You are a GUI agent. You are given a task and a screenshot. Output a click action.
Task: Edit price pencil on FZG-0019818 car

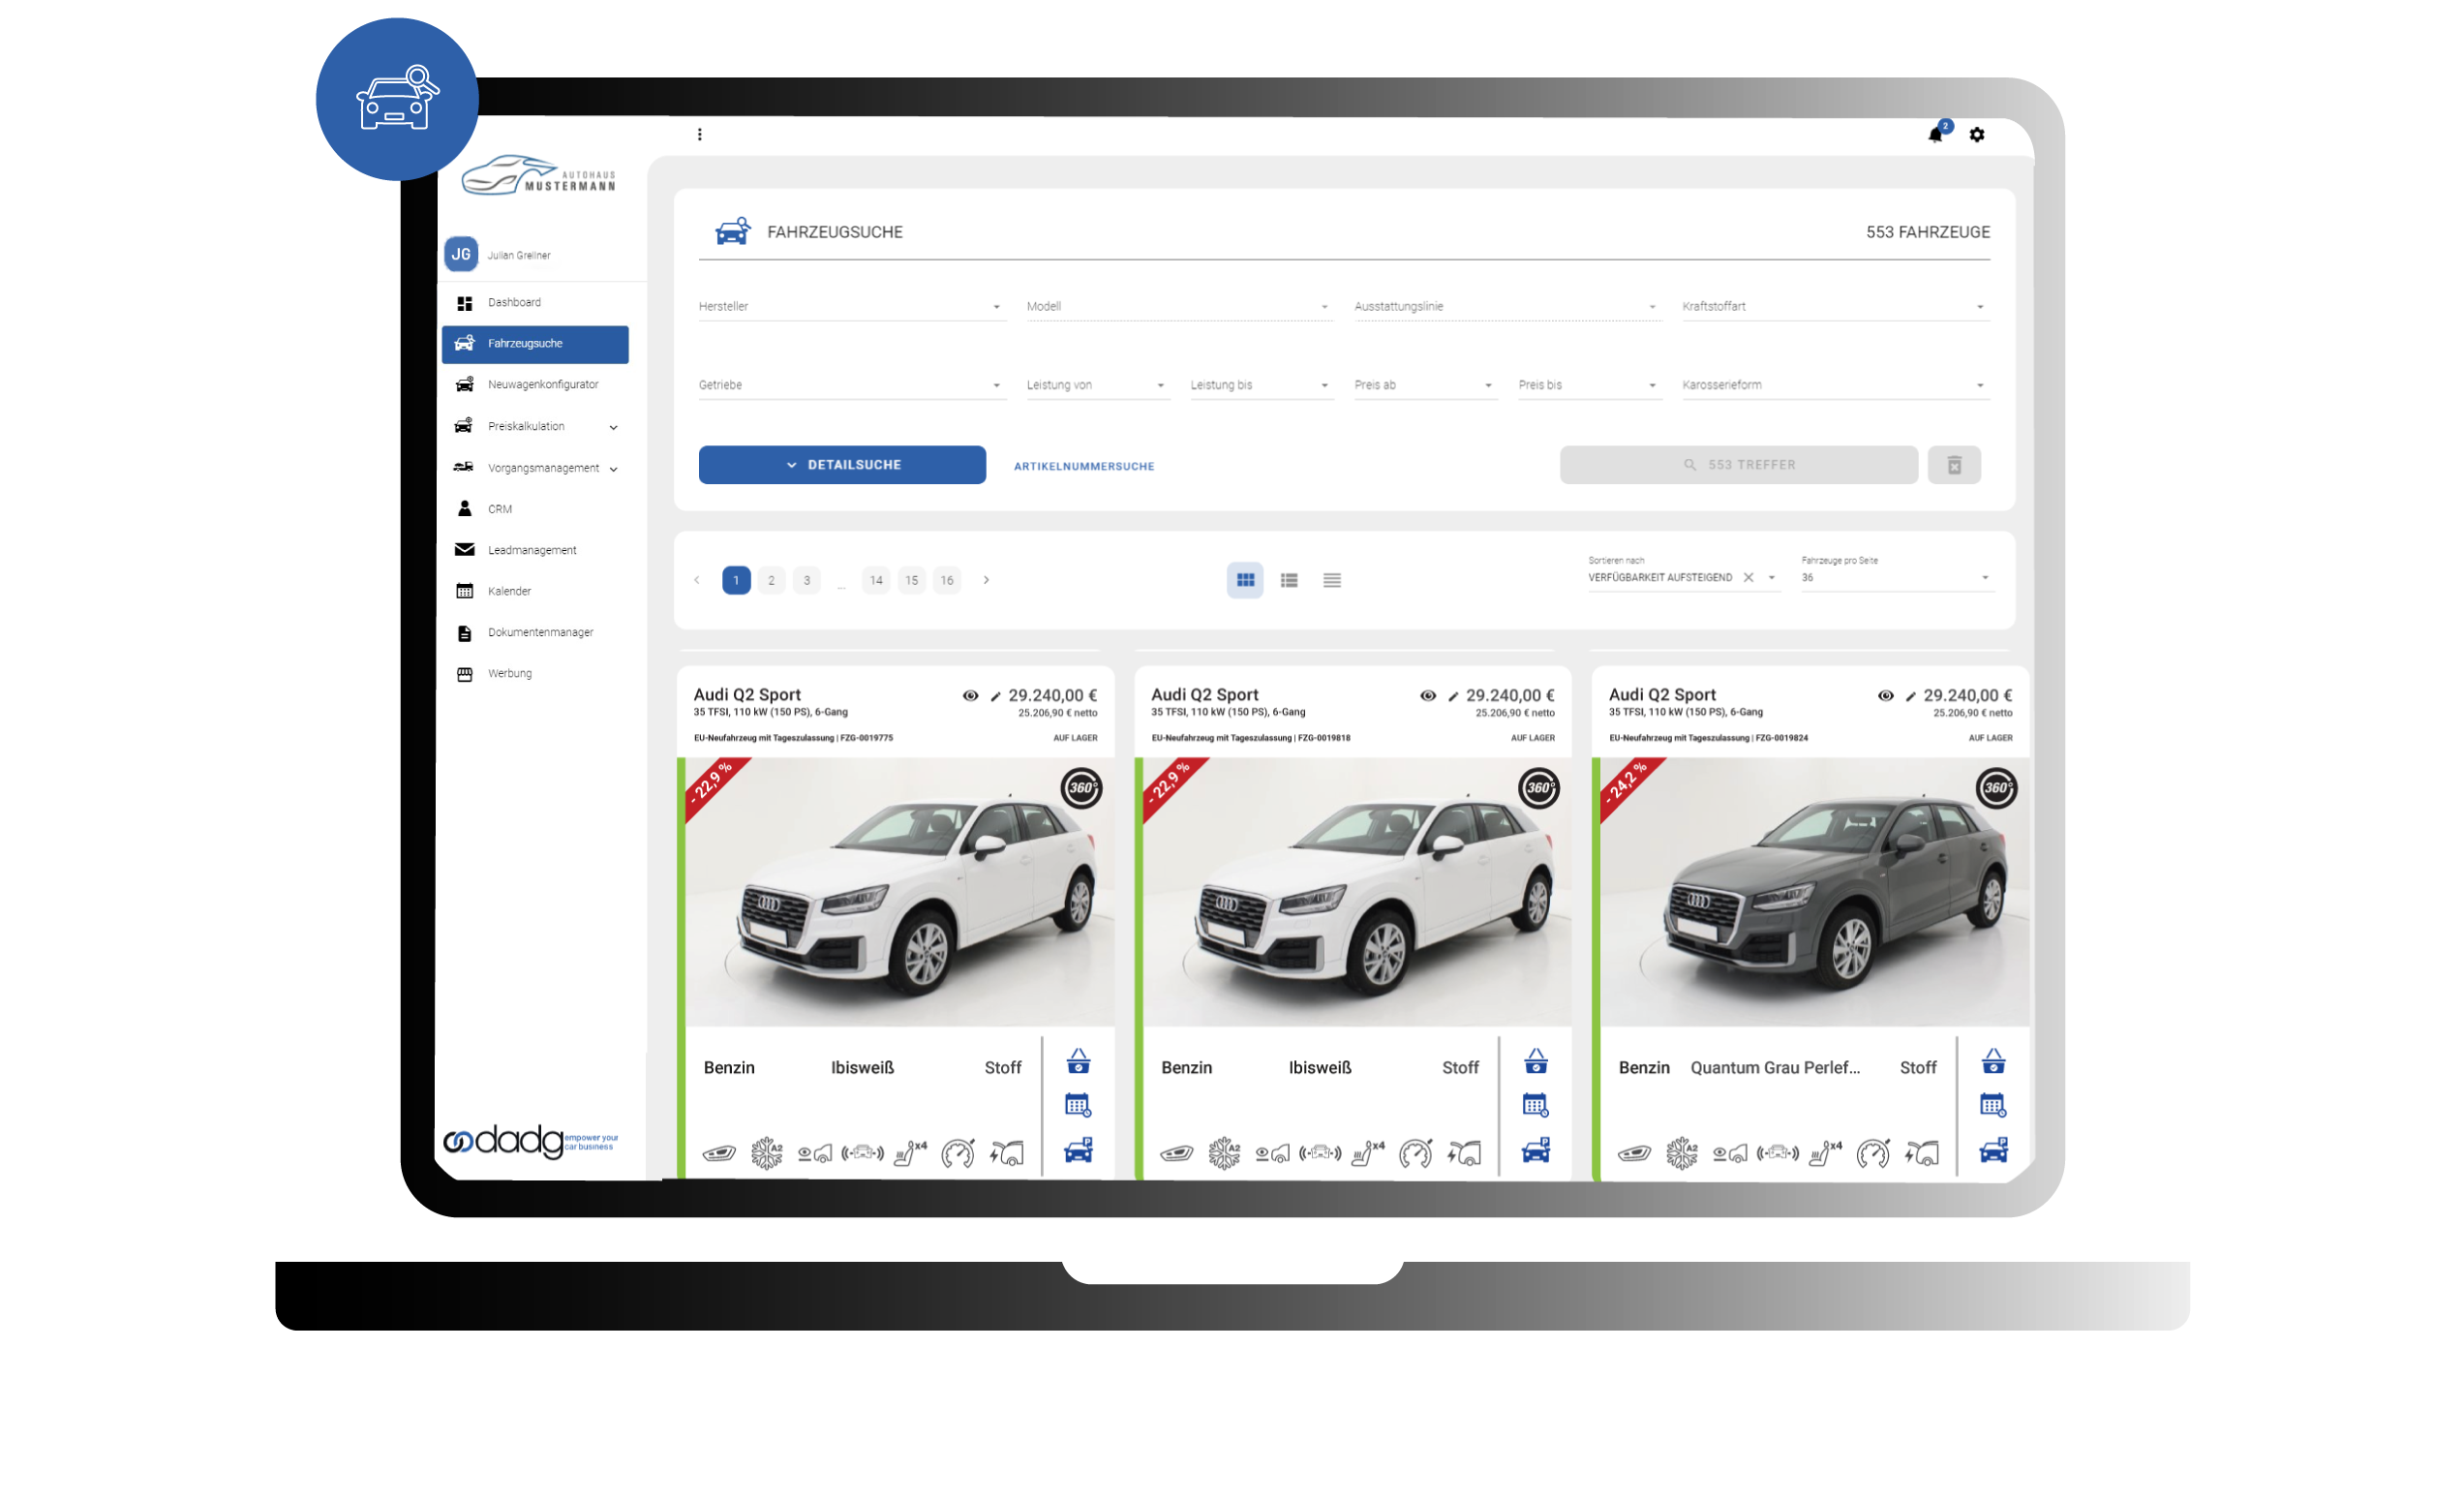click(1453, 696)
